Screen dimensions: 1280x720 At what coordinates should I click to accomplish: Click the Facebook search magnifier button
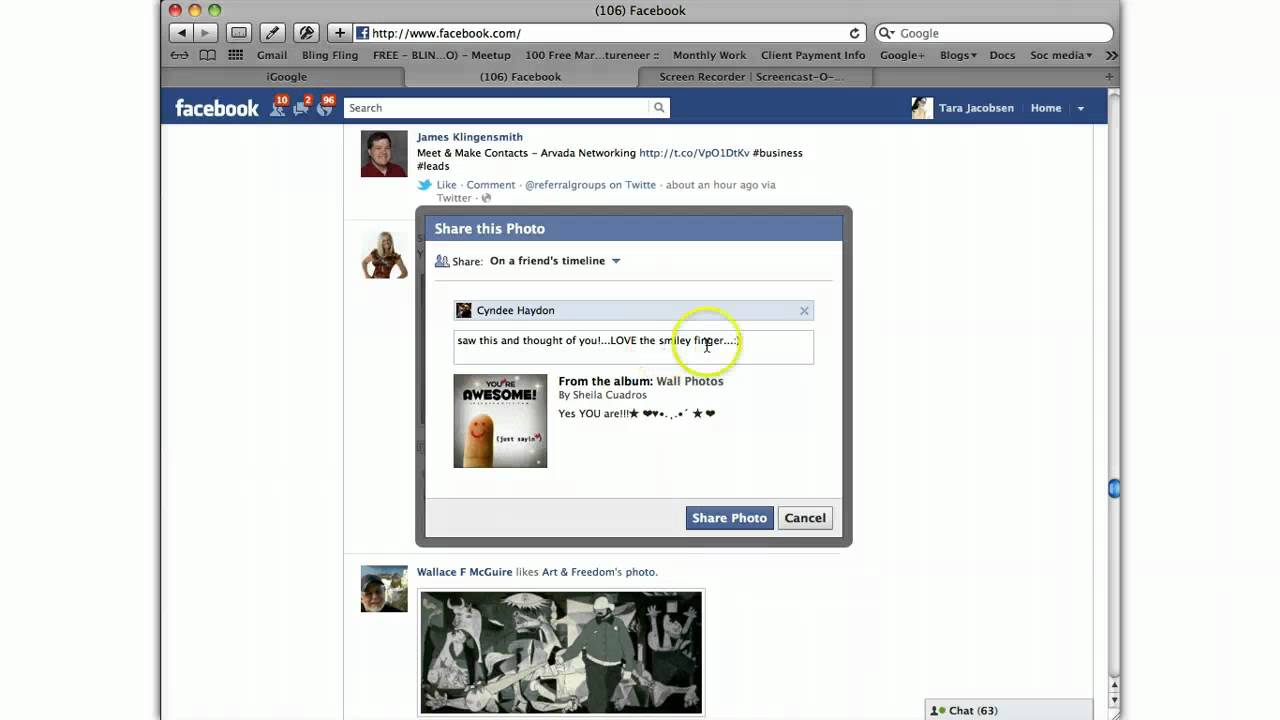pyautogui.click(x=659, y=108)
